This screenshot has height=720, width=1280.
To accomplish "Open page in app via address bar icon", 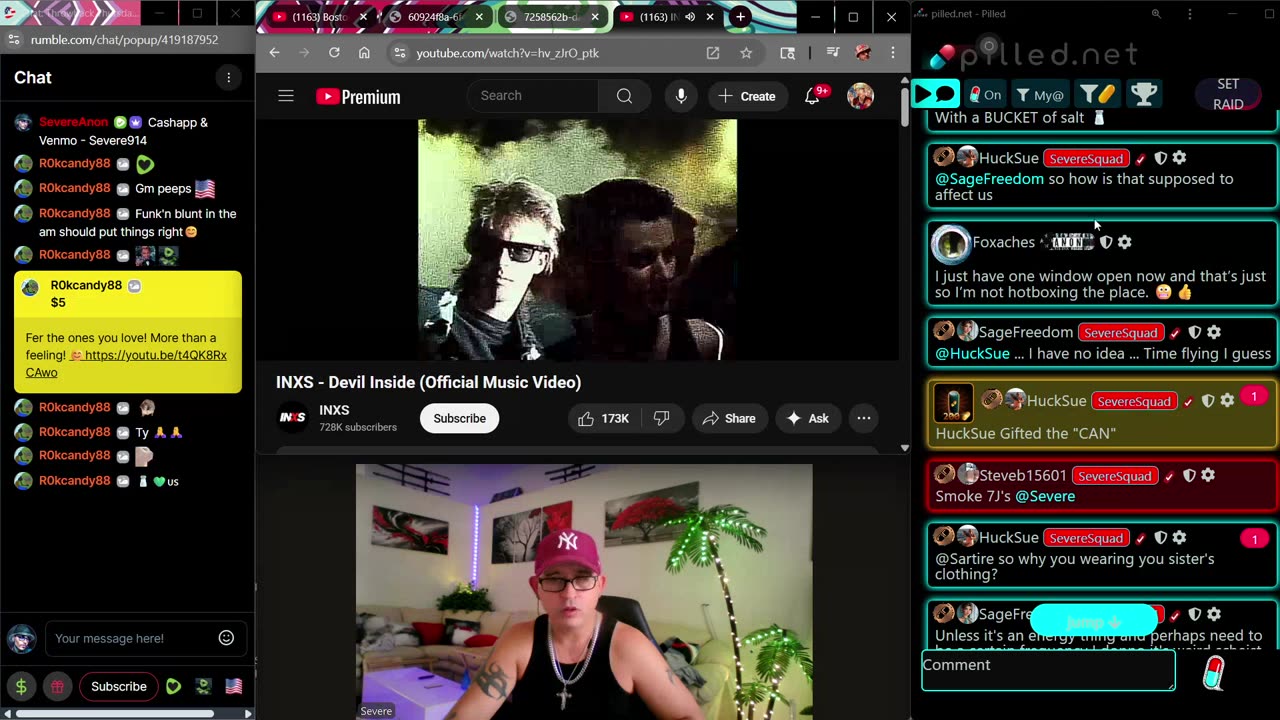I will [x=713, y=53].
